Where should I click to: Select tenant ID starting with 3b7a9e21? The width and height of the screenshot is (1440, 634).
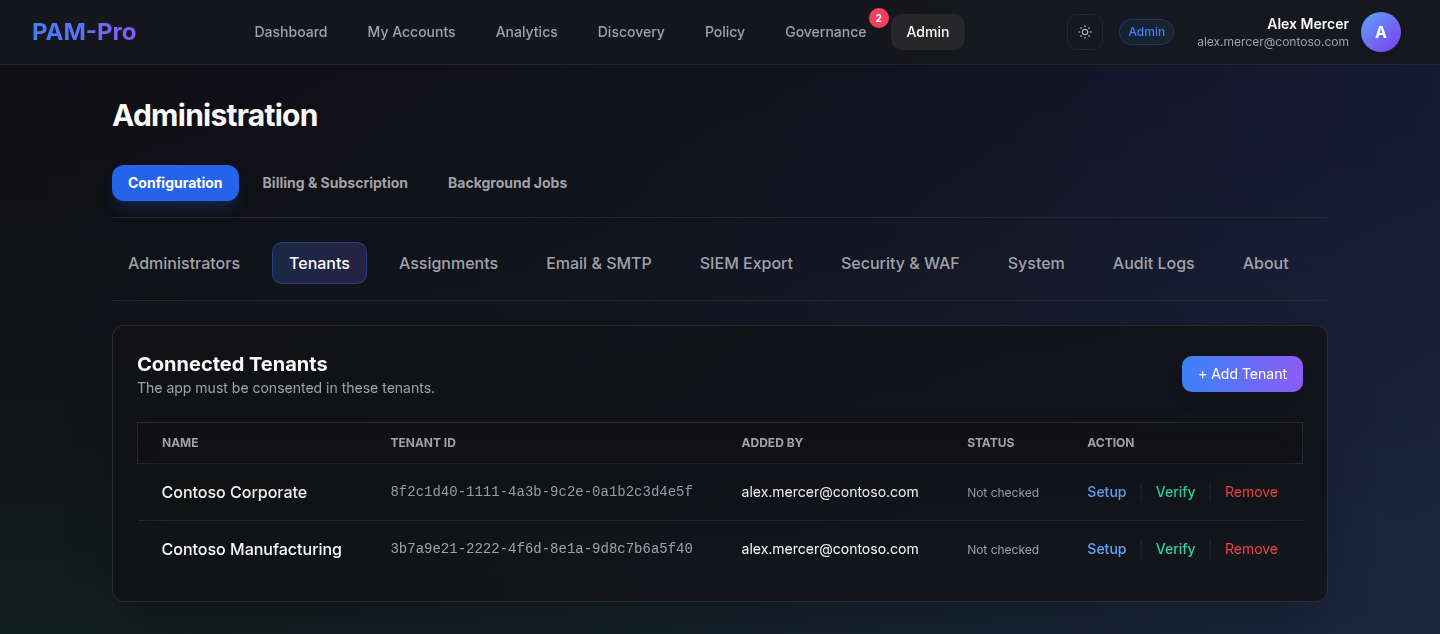coord(542,549)
